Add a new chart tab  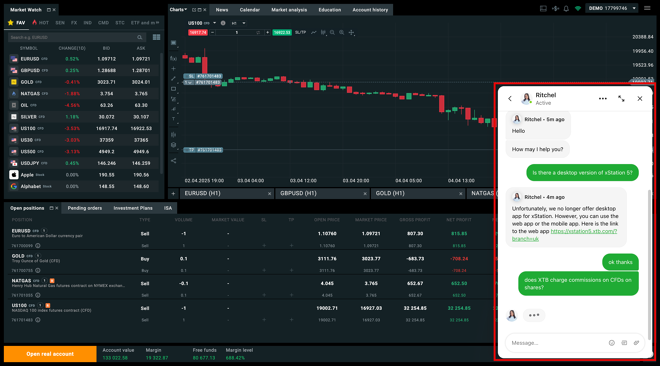(x=173, y=194)
